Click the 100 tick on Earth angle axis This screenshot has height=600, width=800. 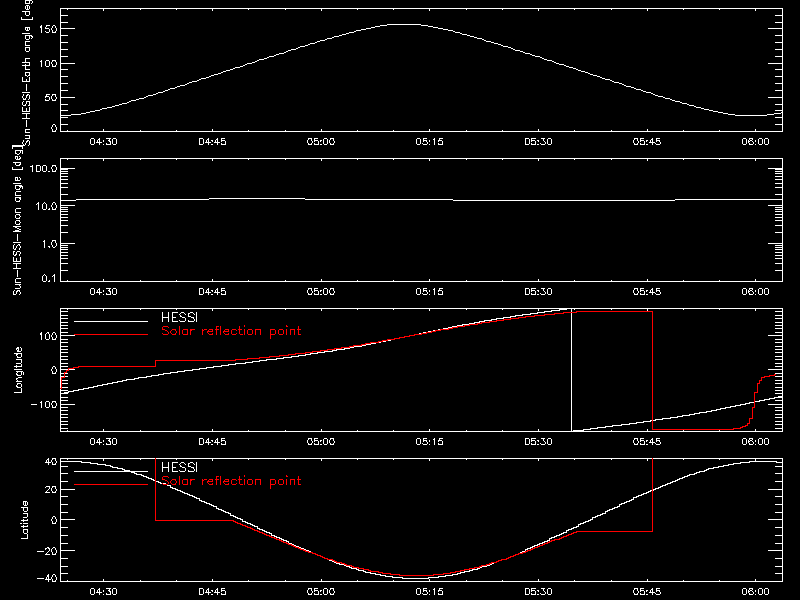coord(50,64)
